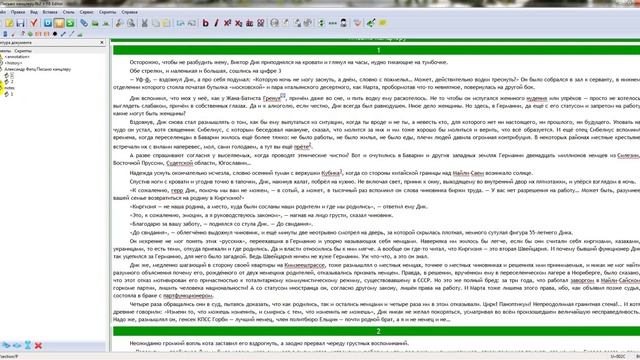Viewport: 640px width, 360px height.
Task: Click the code formatting icon after strikethrough
Action: [x=260, y=23]
